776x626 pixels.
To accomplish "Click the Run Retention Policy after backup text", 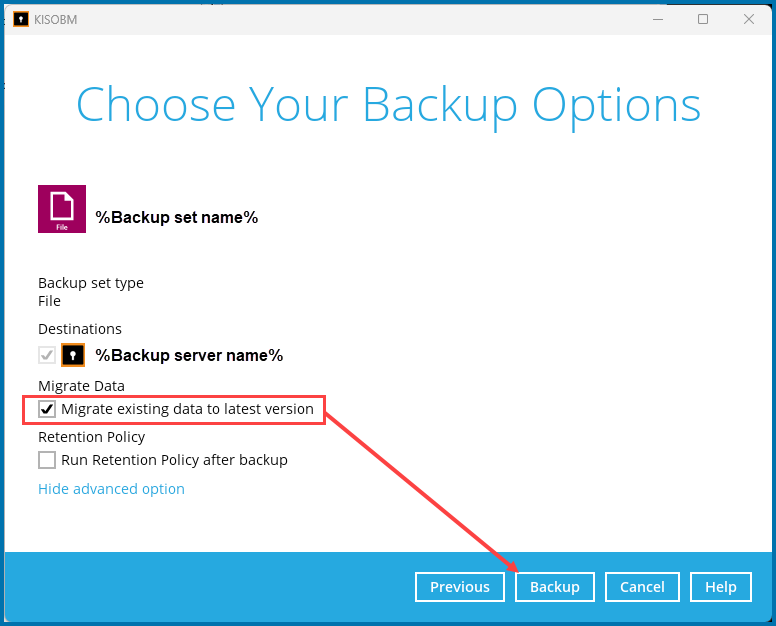I will pos(174,460).
